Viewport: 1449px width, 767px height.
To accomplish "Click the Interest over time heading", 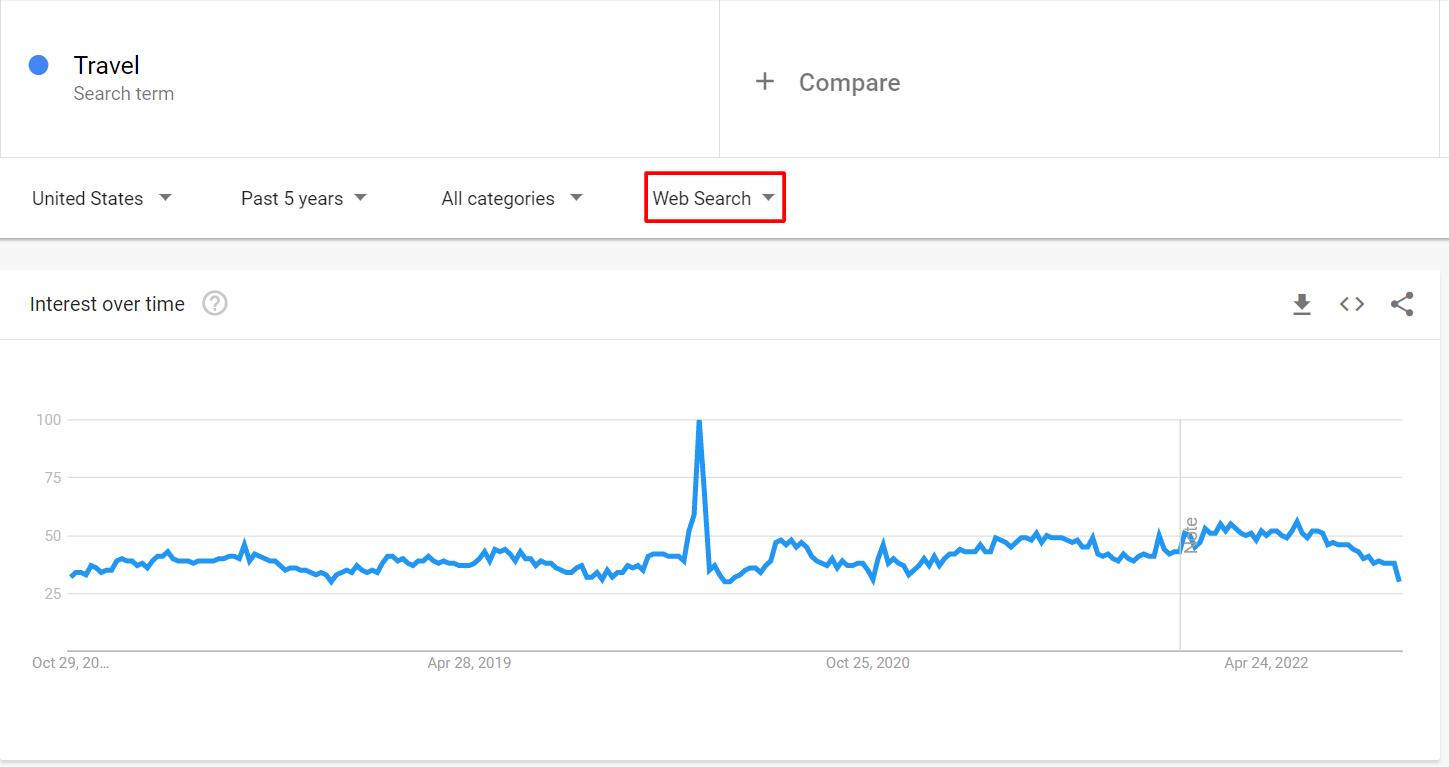I will 107,304.
